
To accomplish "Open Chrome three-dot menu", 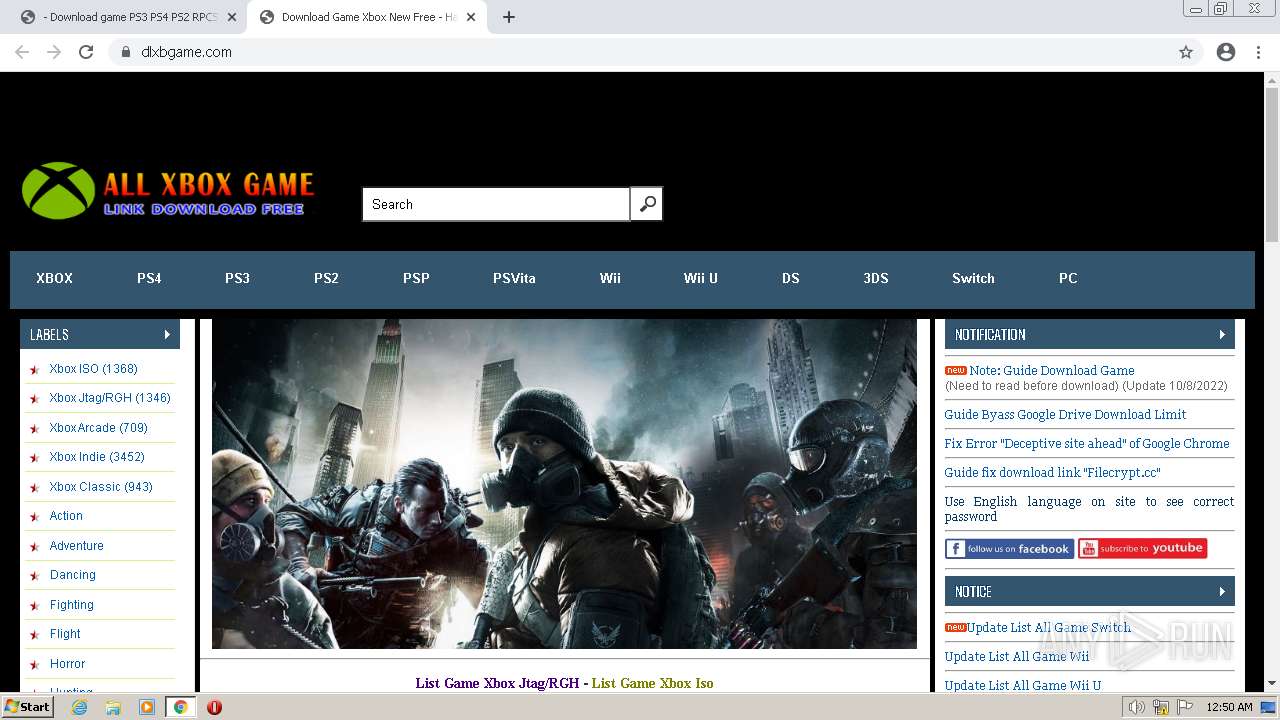I will tap(1258, 52).
